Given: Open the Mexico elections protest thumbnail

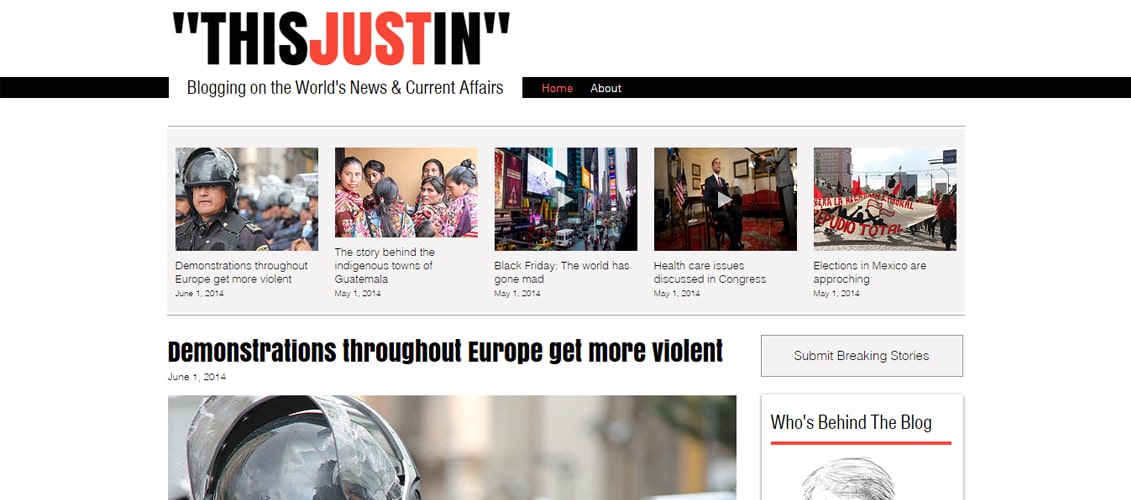Looking at the screenshot, I should coord(885,199).
